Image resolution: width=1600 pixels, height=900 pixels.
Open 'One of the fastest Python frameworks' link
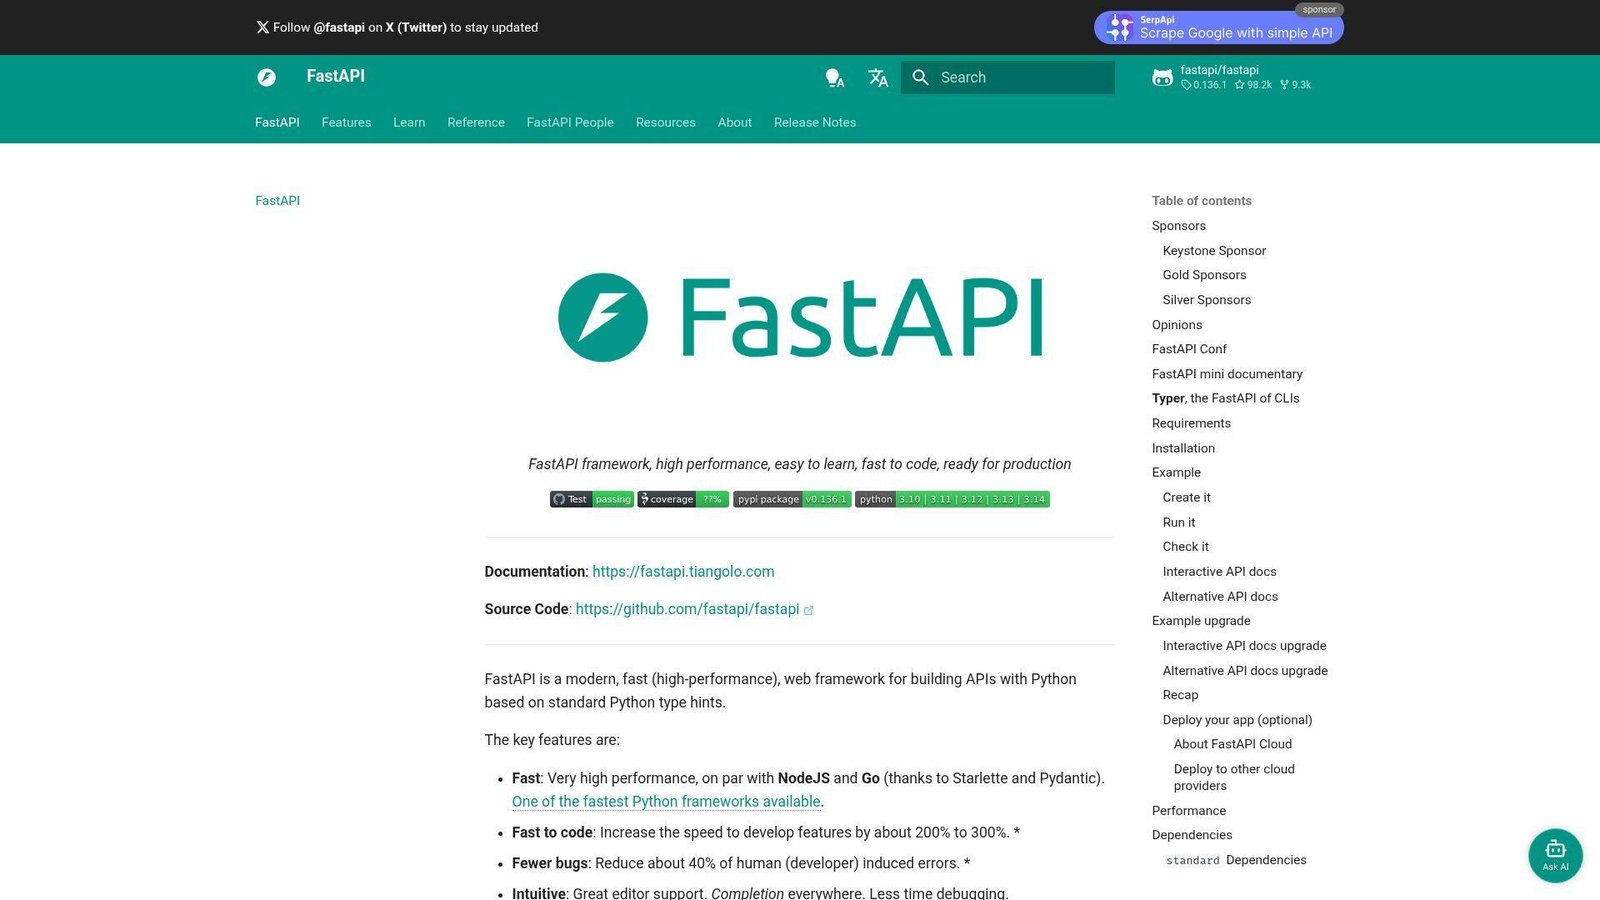(666, 801)
